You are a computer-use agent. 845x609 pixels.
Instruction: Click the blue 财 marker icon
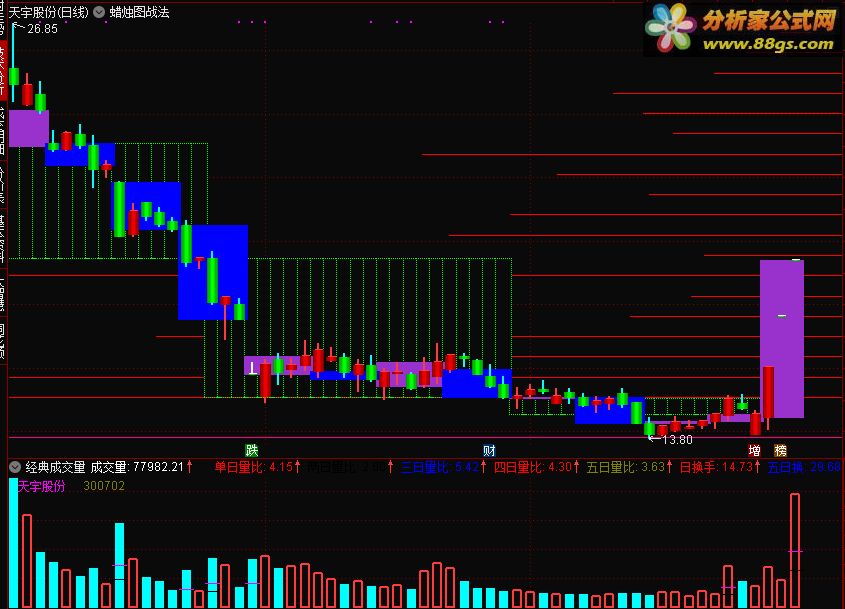489,450
